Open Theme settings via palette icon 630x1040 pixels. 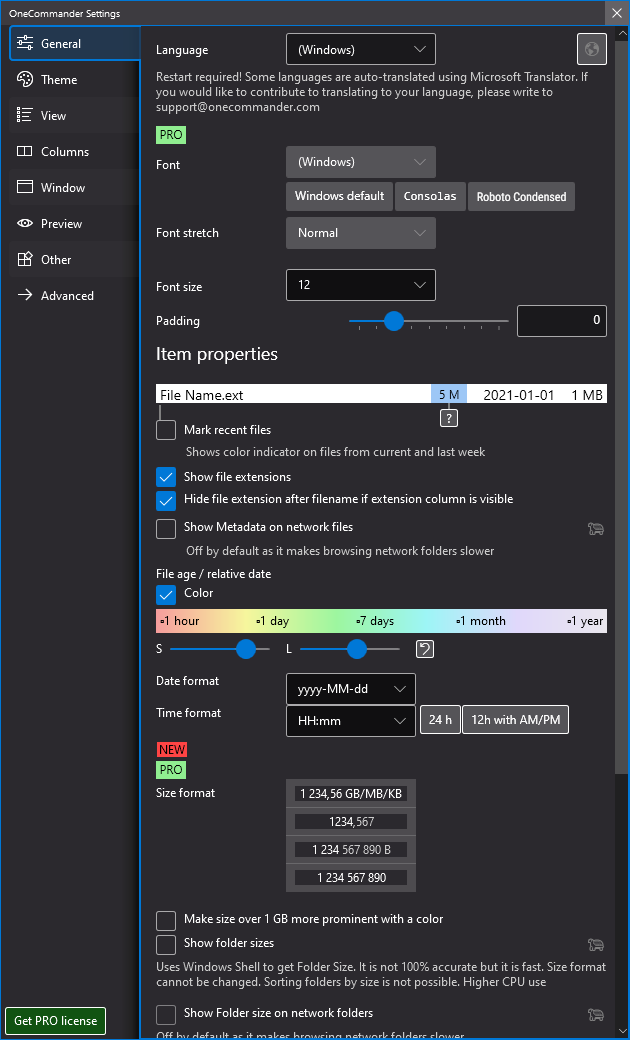pos(25,80)
